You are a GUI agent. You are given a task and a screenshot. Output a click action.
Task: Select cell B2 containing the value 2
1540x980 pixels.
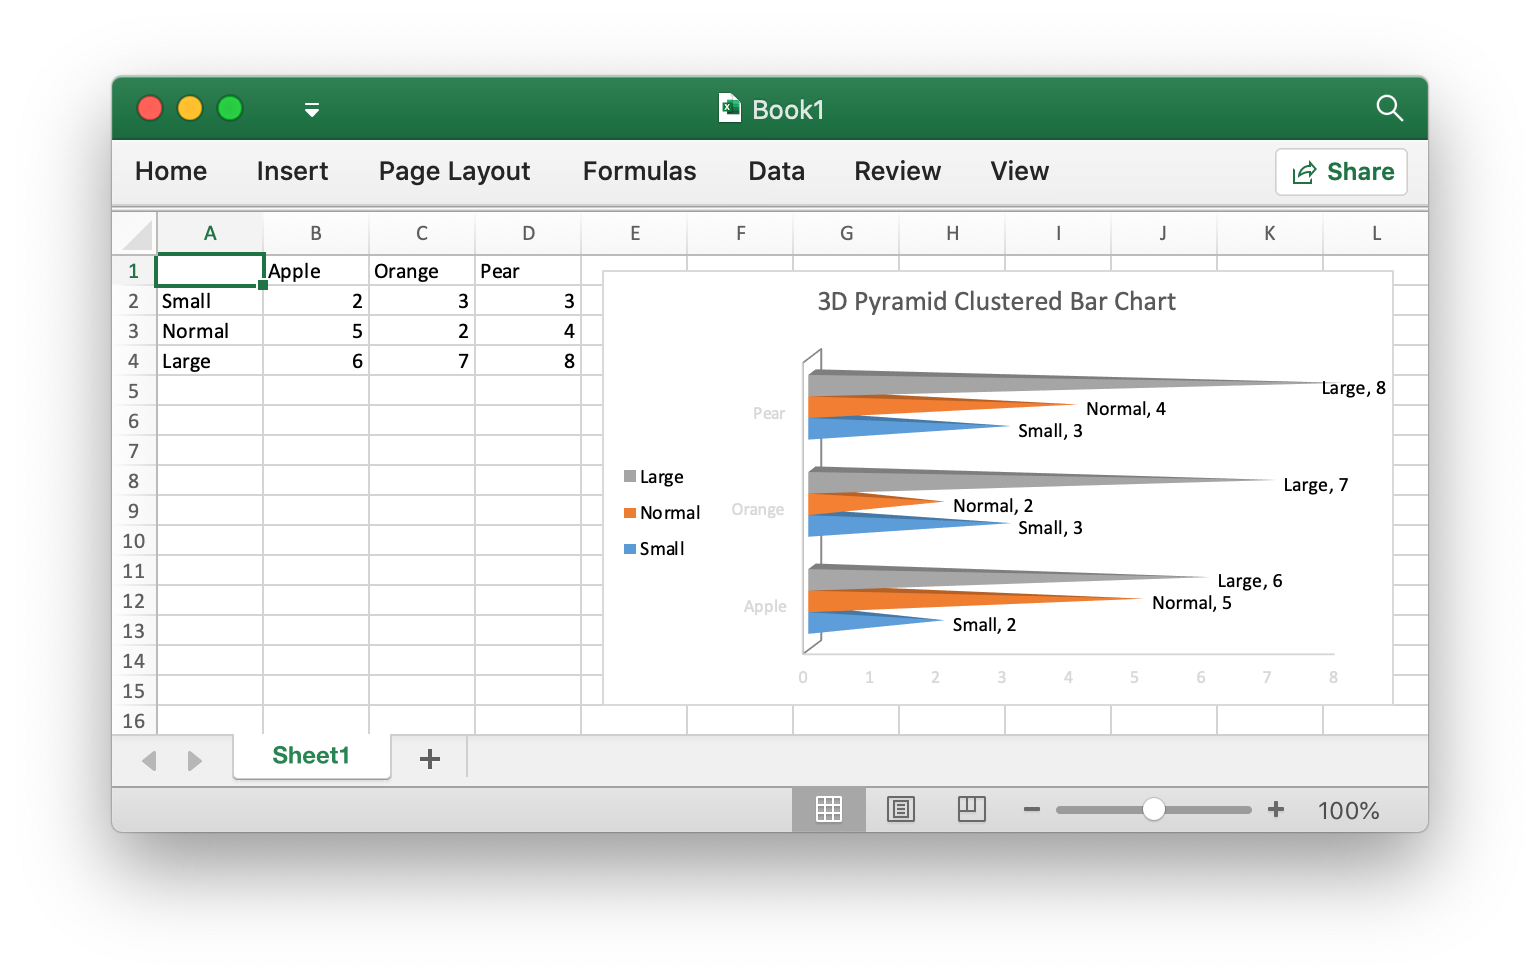(x=315, y=300)
